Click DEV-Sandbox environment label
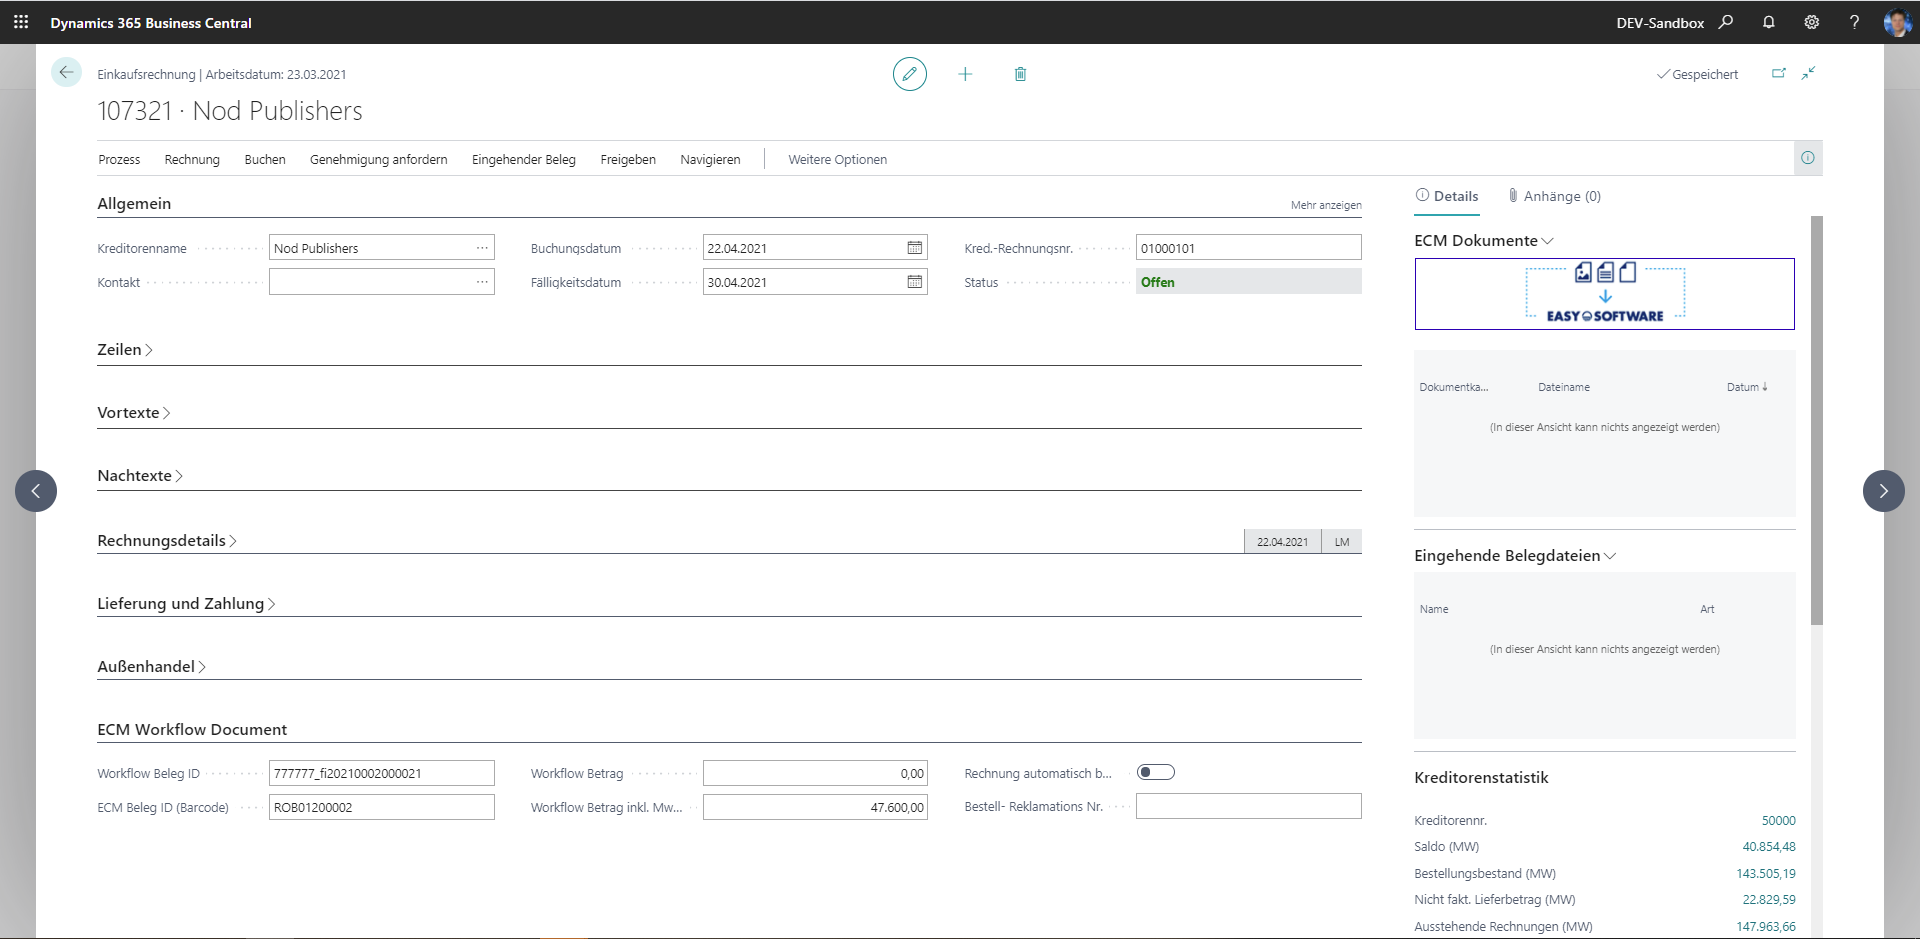Screen dimensions: 1920x939 click(x=1660, y=23)
